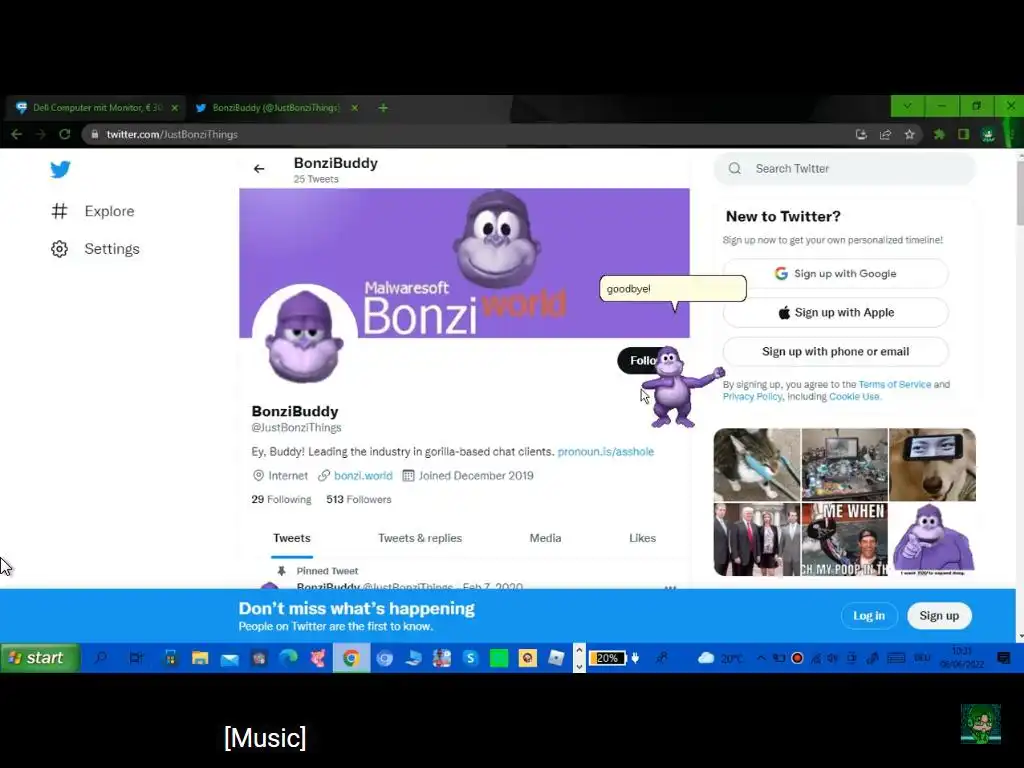
Task: Switch to Tweets & replies tab
Action: 420,538
